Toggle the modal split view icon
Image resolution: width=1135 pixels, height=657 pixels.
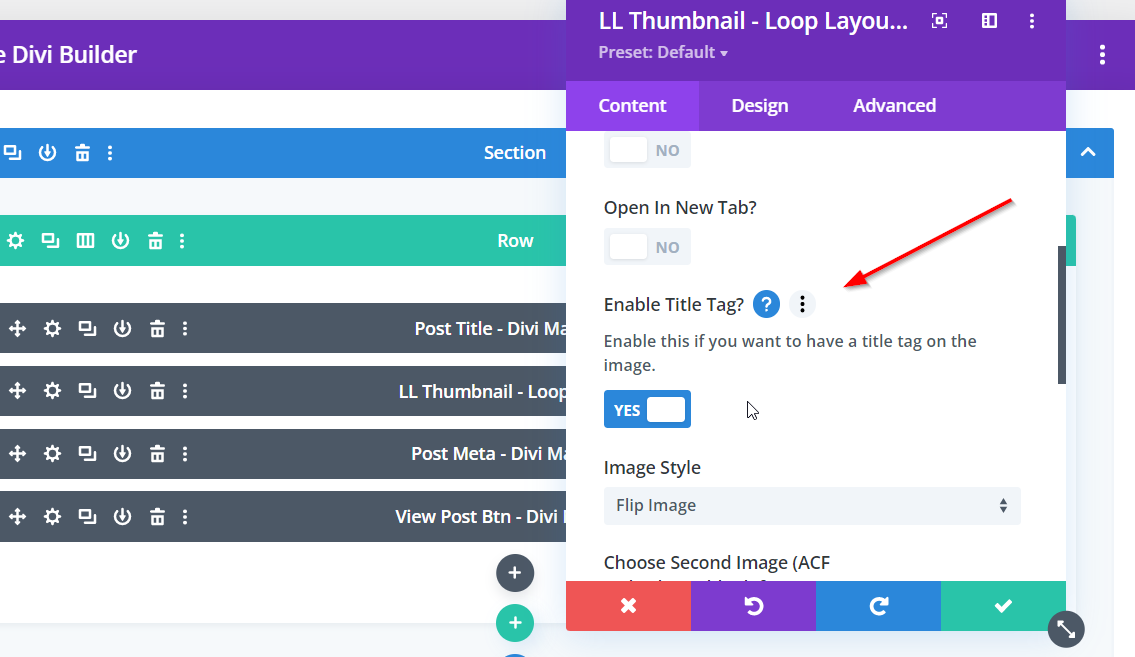point(989,21)
